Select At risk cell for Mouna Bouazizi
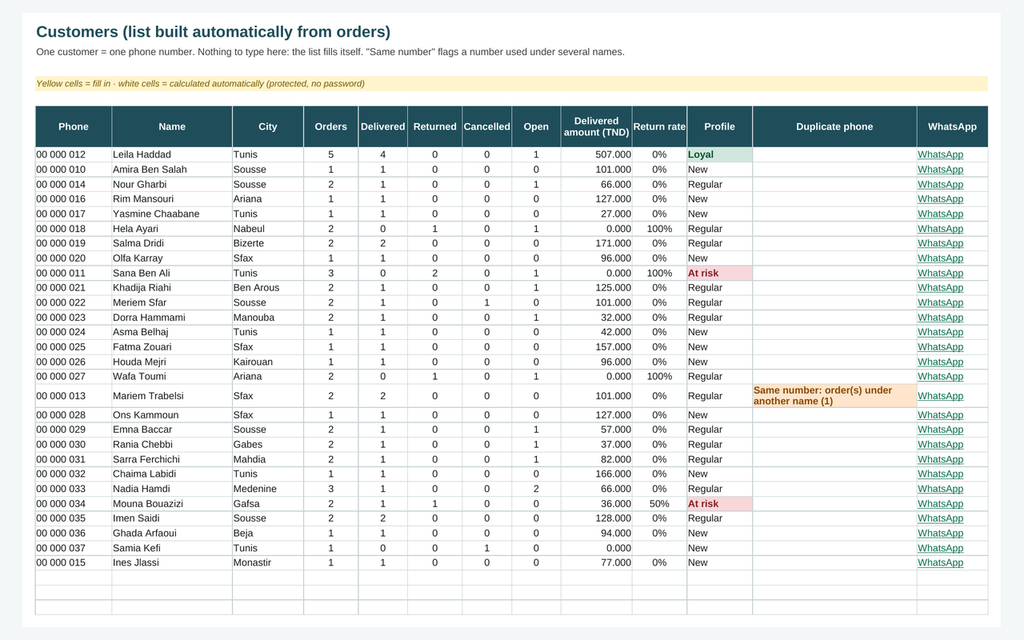The width and height of the screenshot is (1024, 640). pyautogui.click(x=719, y=504)
